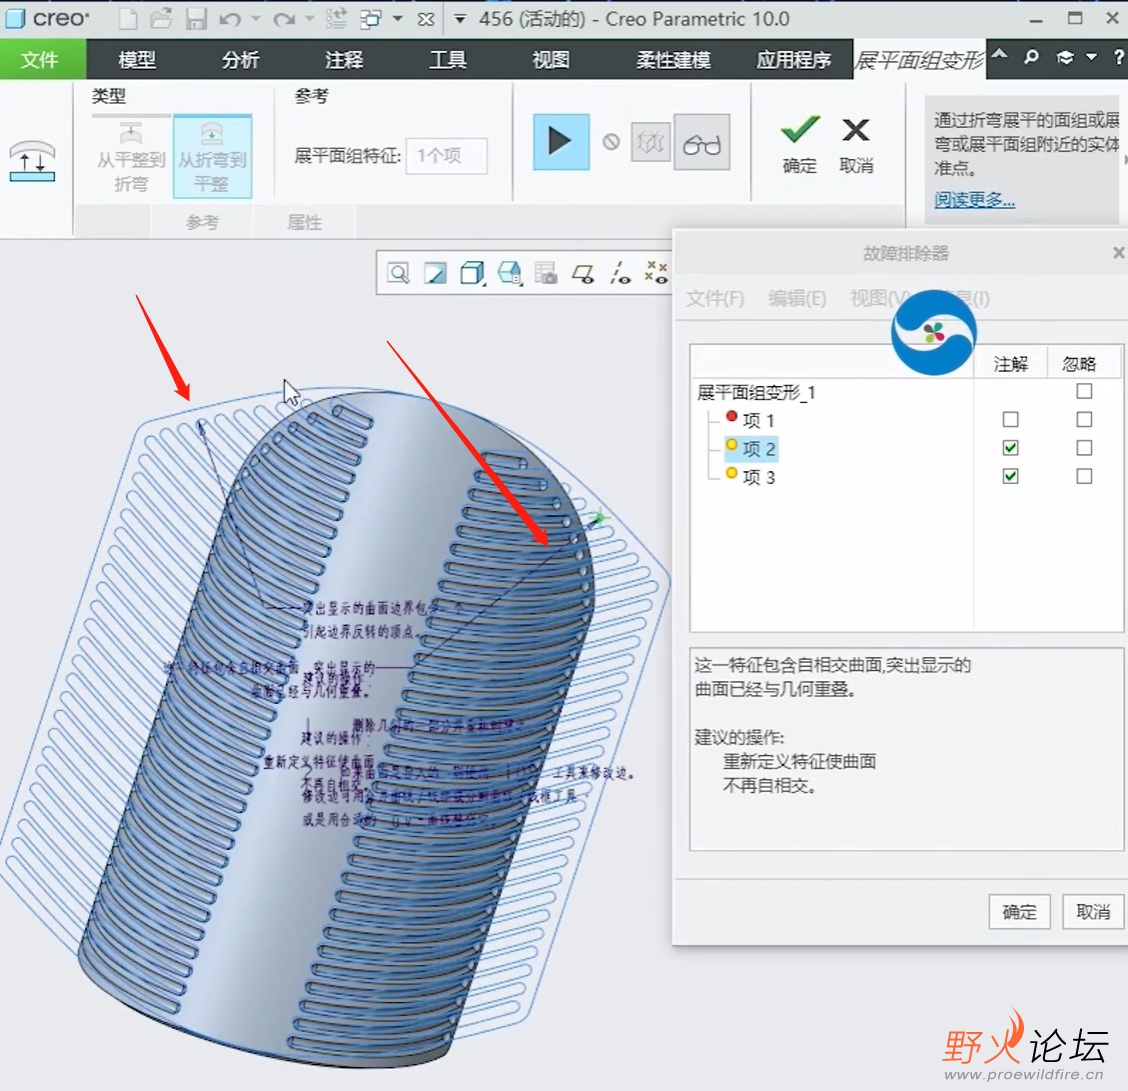Screen dimensions: 1128x1091
Task: Check the 忽略 box for 项 2
Action: click(1084, 448)
